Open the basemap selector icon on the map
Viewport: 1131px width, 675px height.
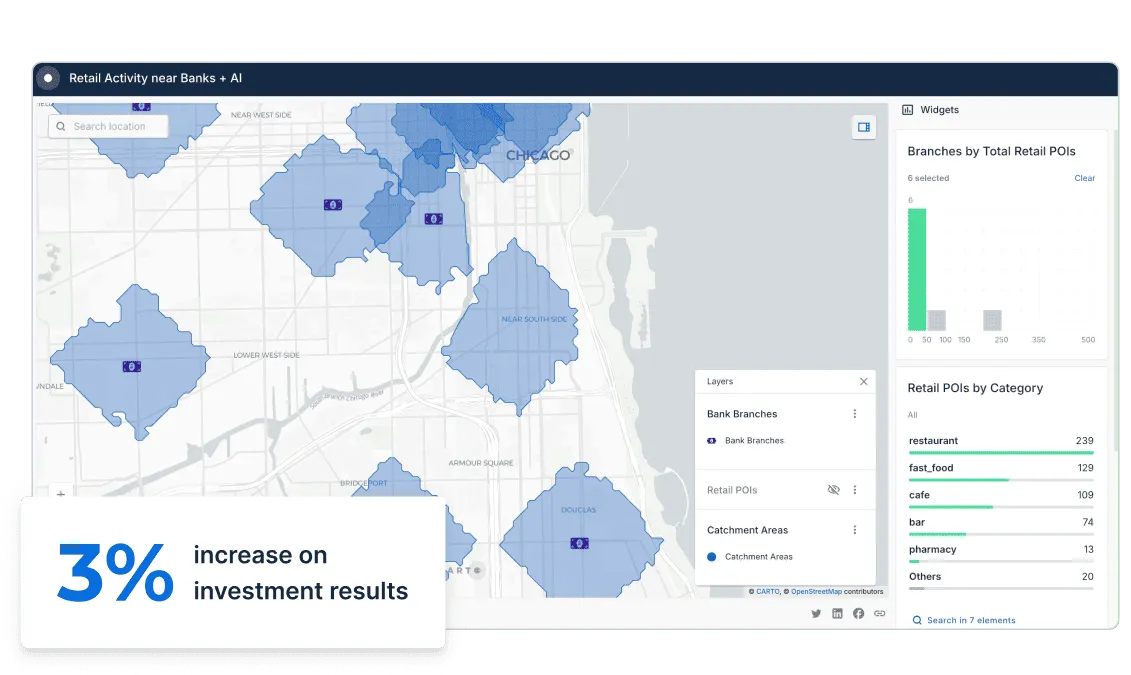coord(864,127)
